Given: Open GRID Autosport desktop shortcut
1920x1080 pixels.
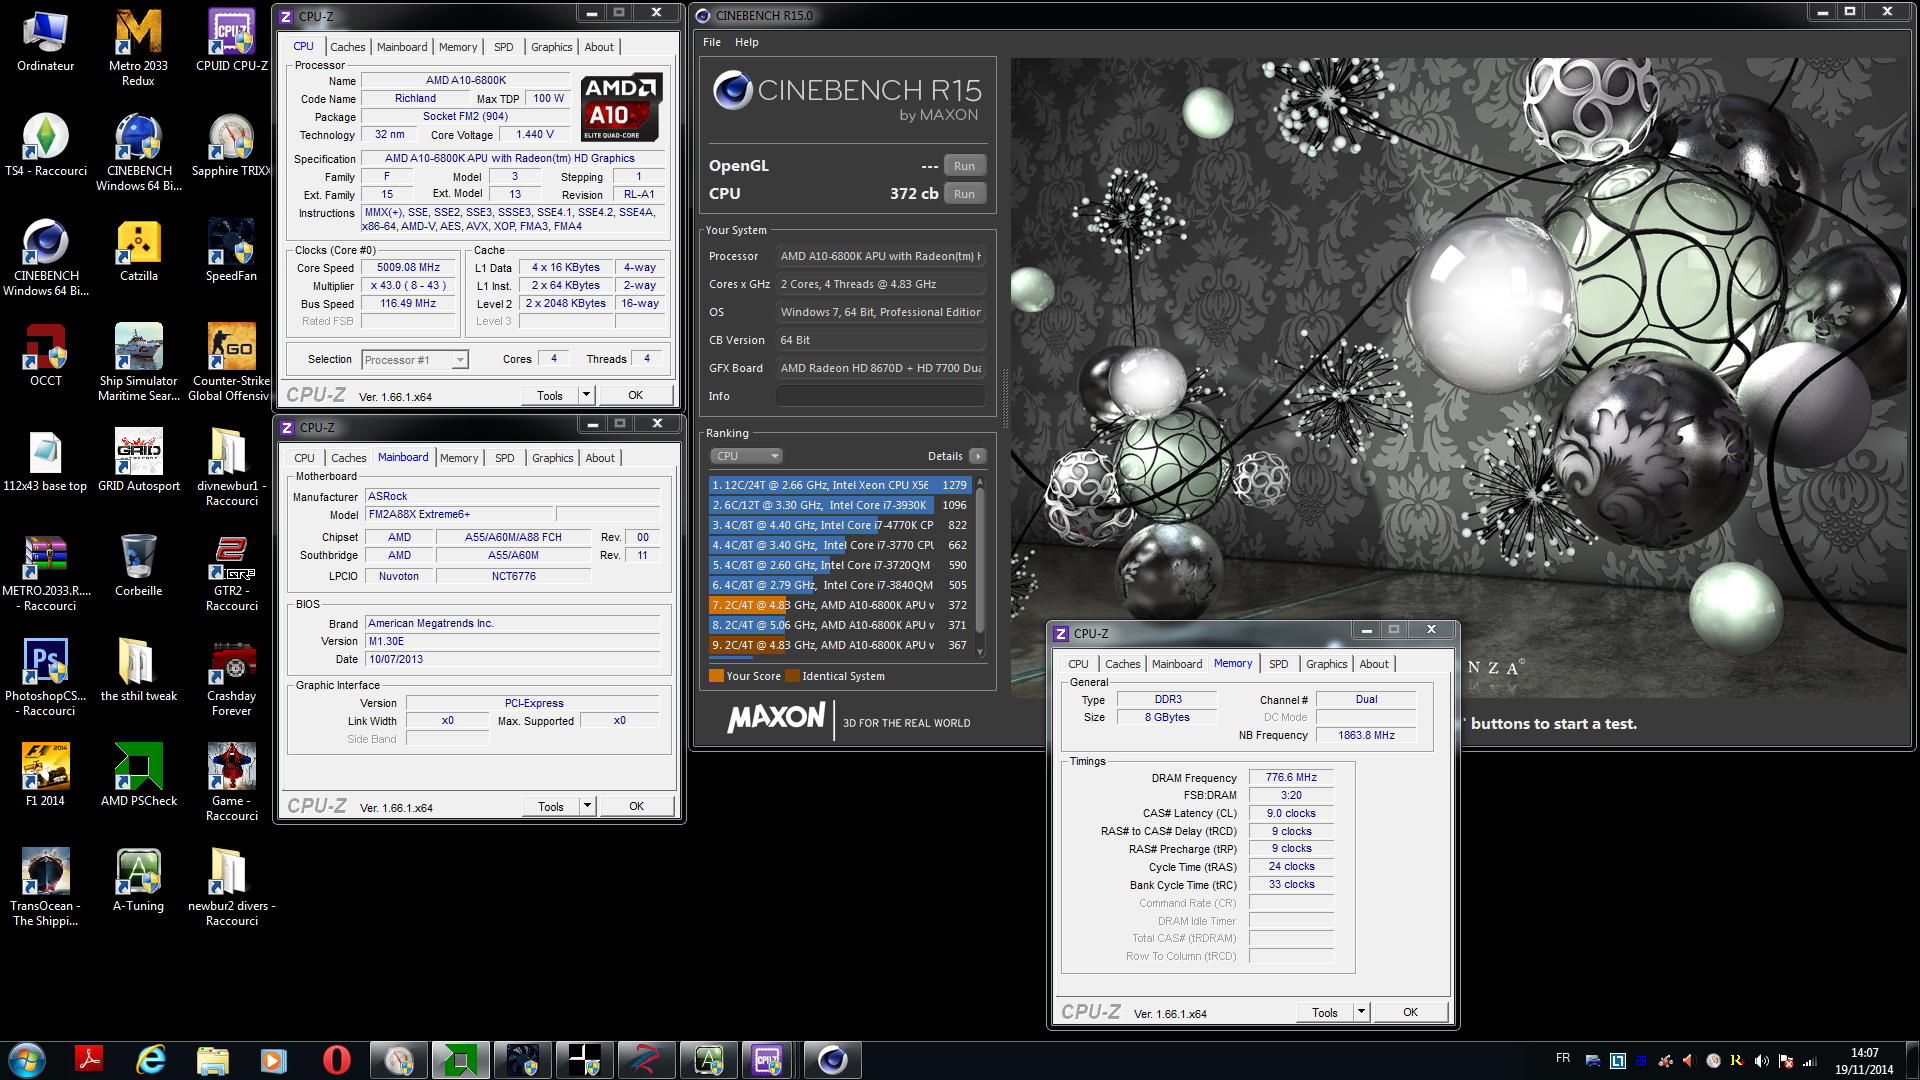Looking at the screenshot, I should click(x=138, y=461).
